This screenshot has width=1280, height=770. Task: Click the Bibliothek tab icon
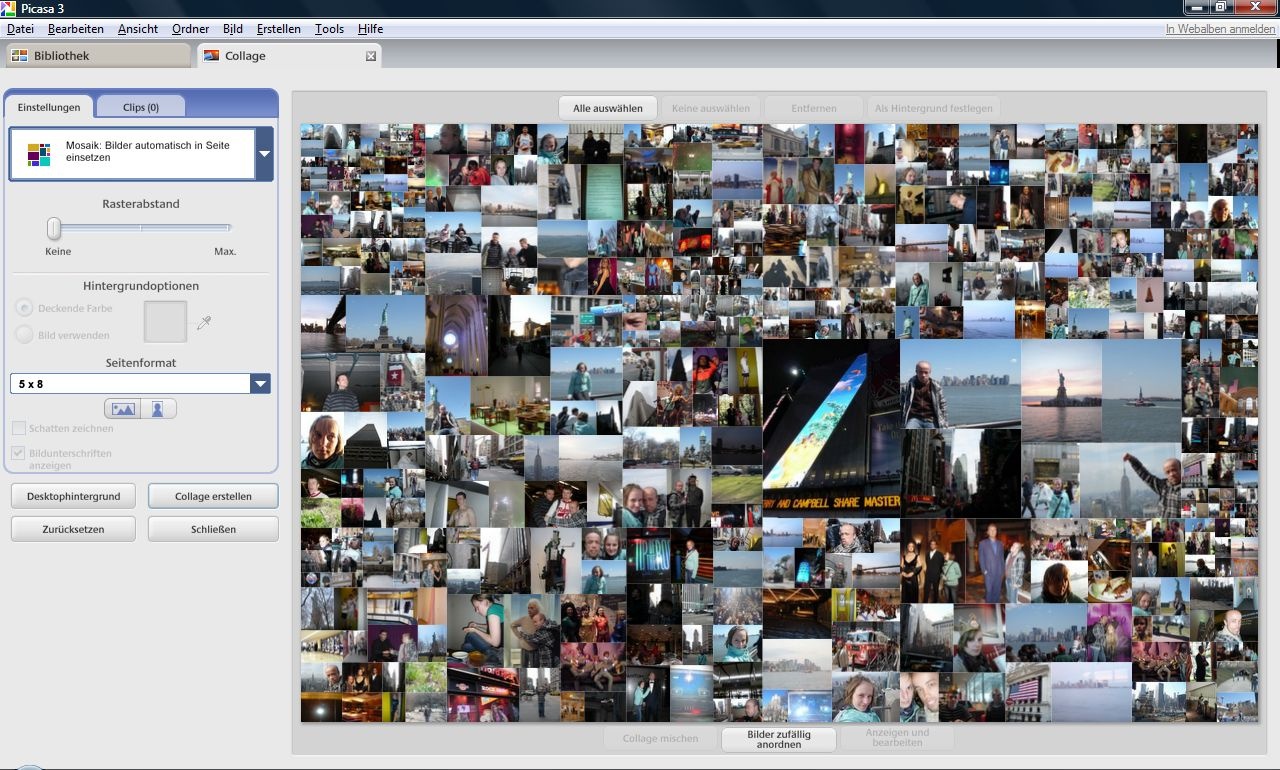[x=19, y=56]
